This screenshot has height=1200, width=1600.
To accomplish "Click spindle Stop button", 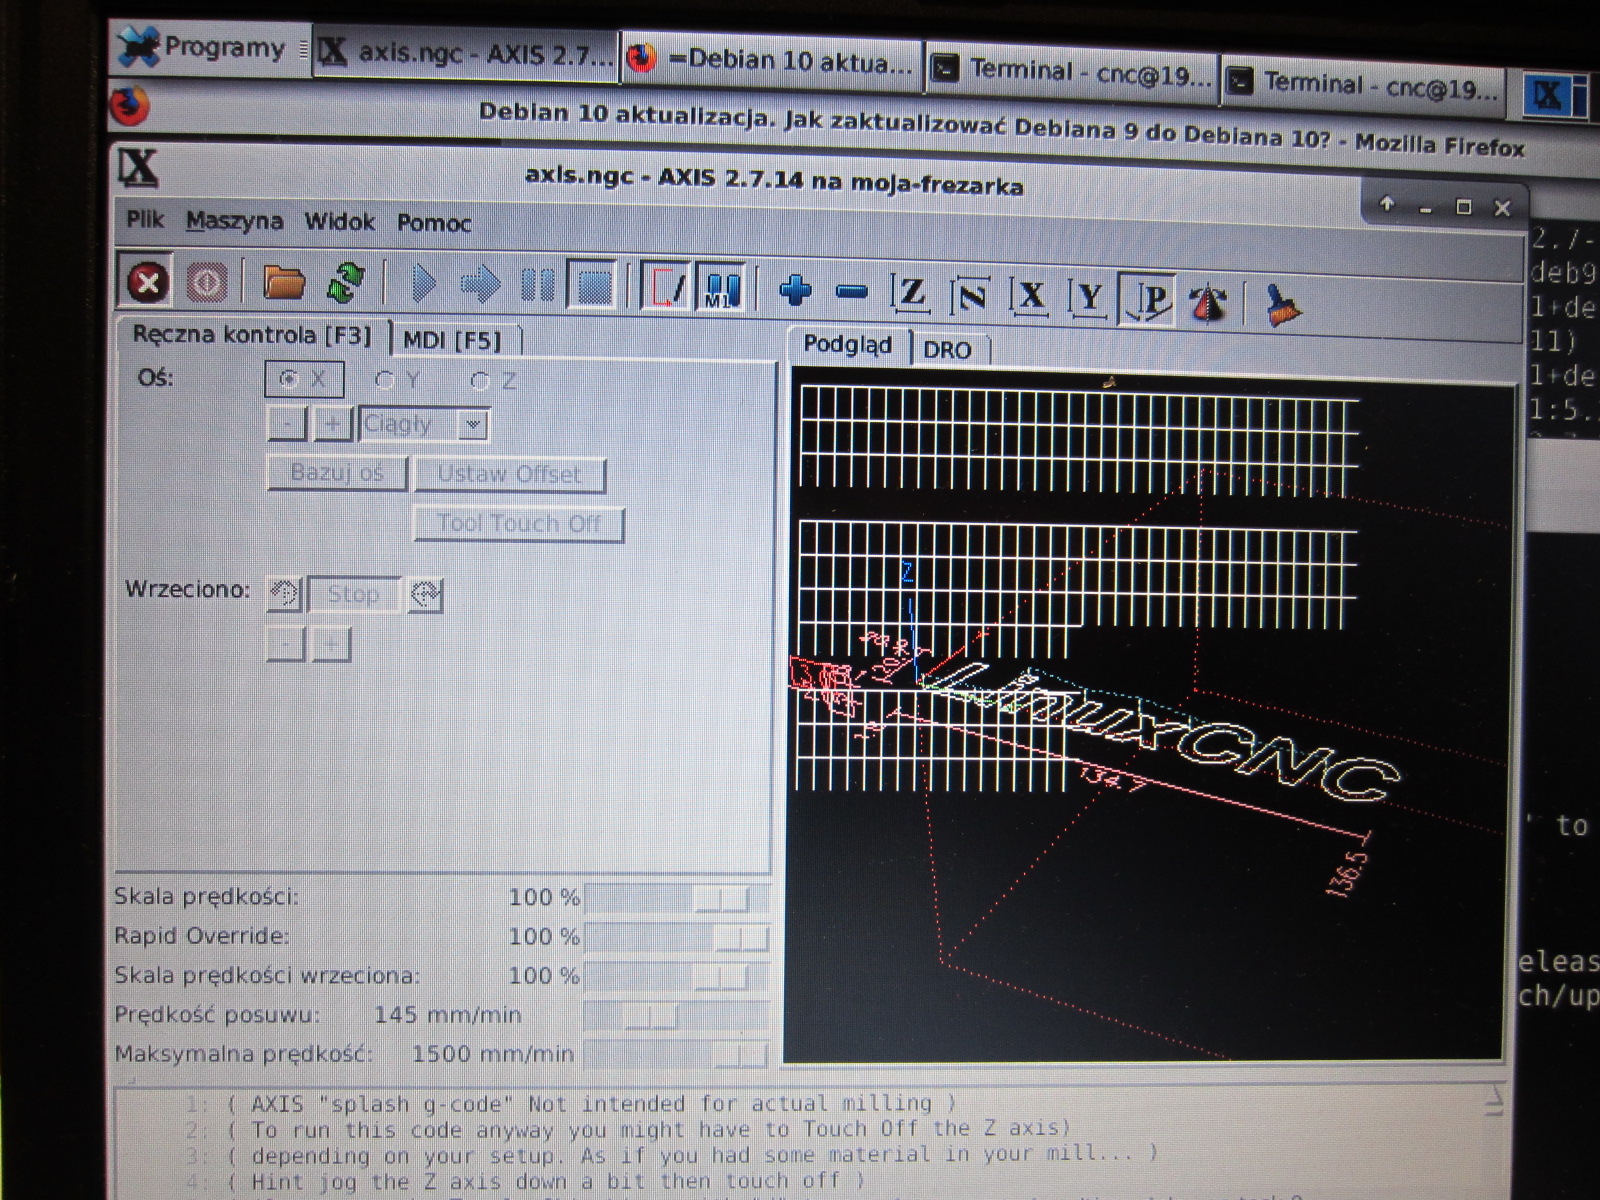I will [354, 594].
